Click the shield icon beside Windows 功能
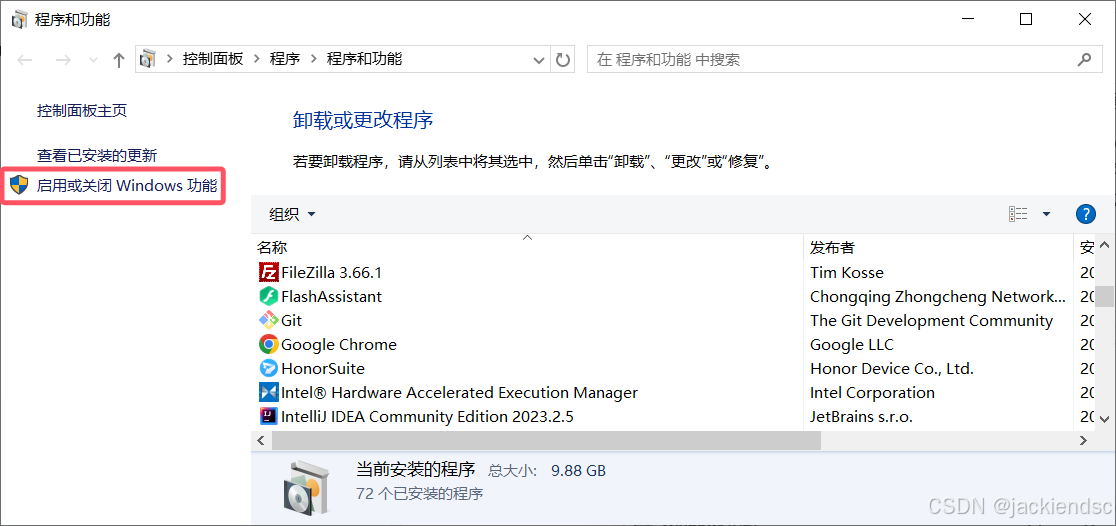Viewport: 1116px width, 526px height. click(x=19, y=186)
